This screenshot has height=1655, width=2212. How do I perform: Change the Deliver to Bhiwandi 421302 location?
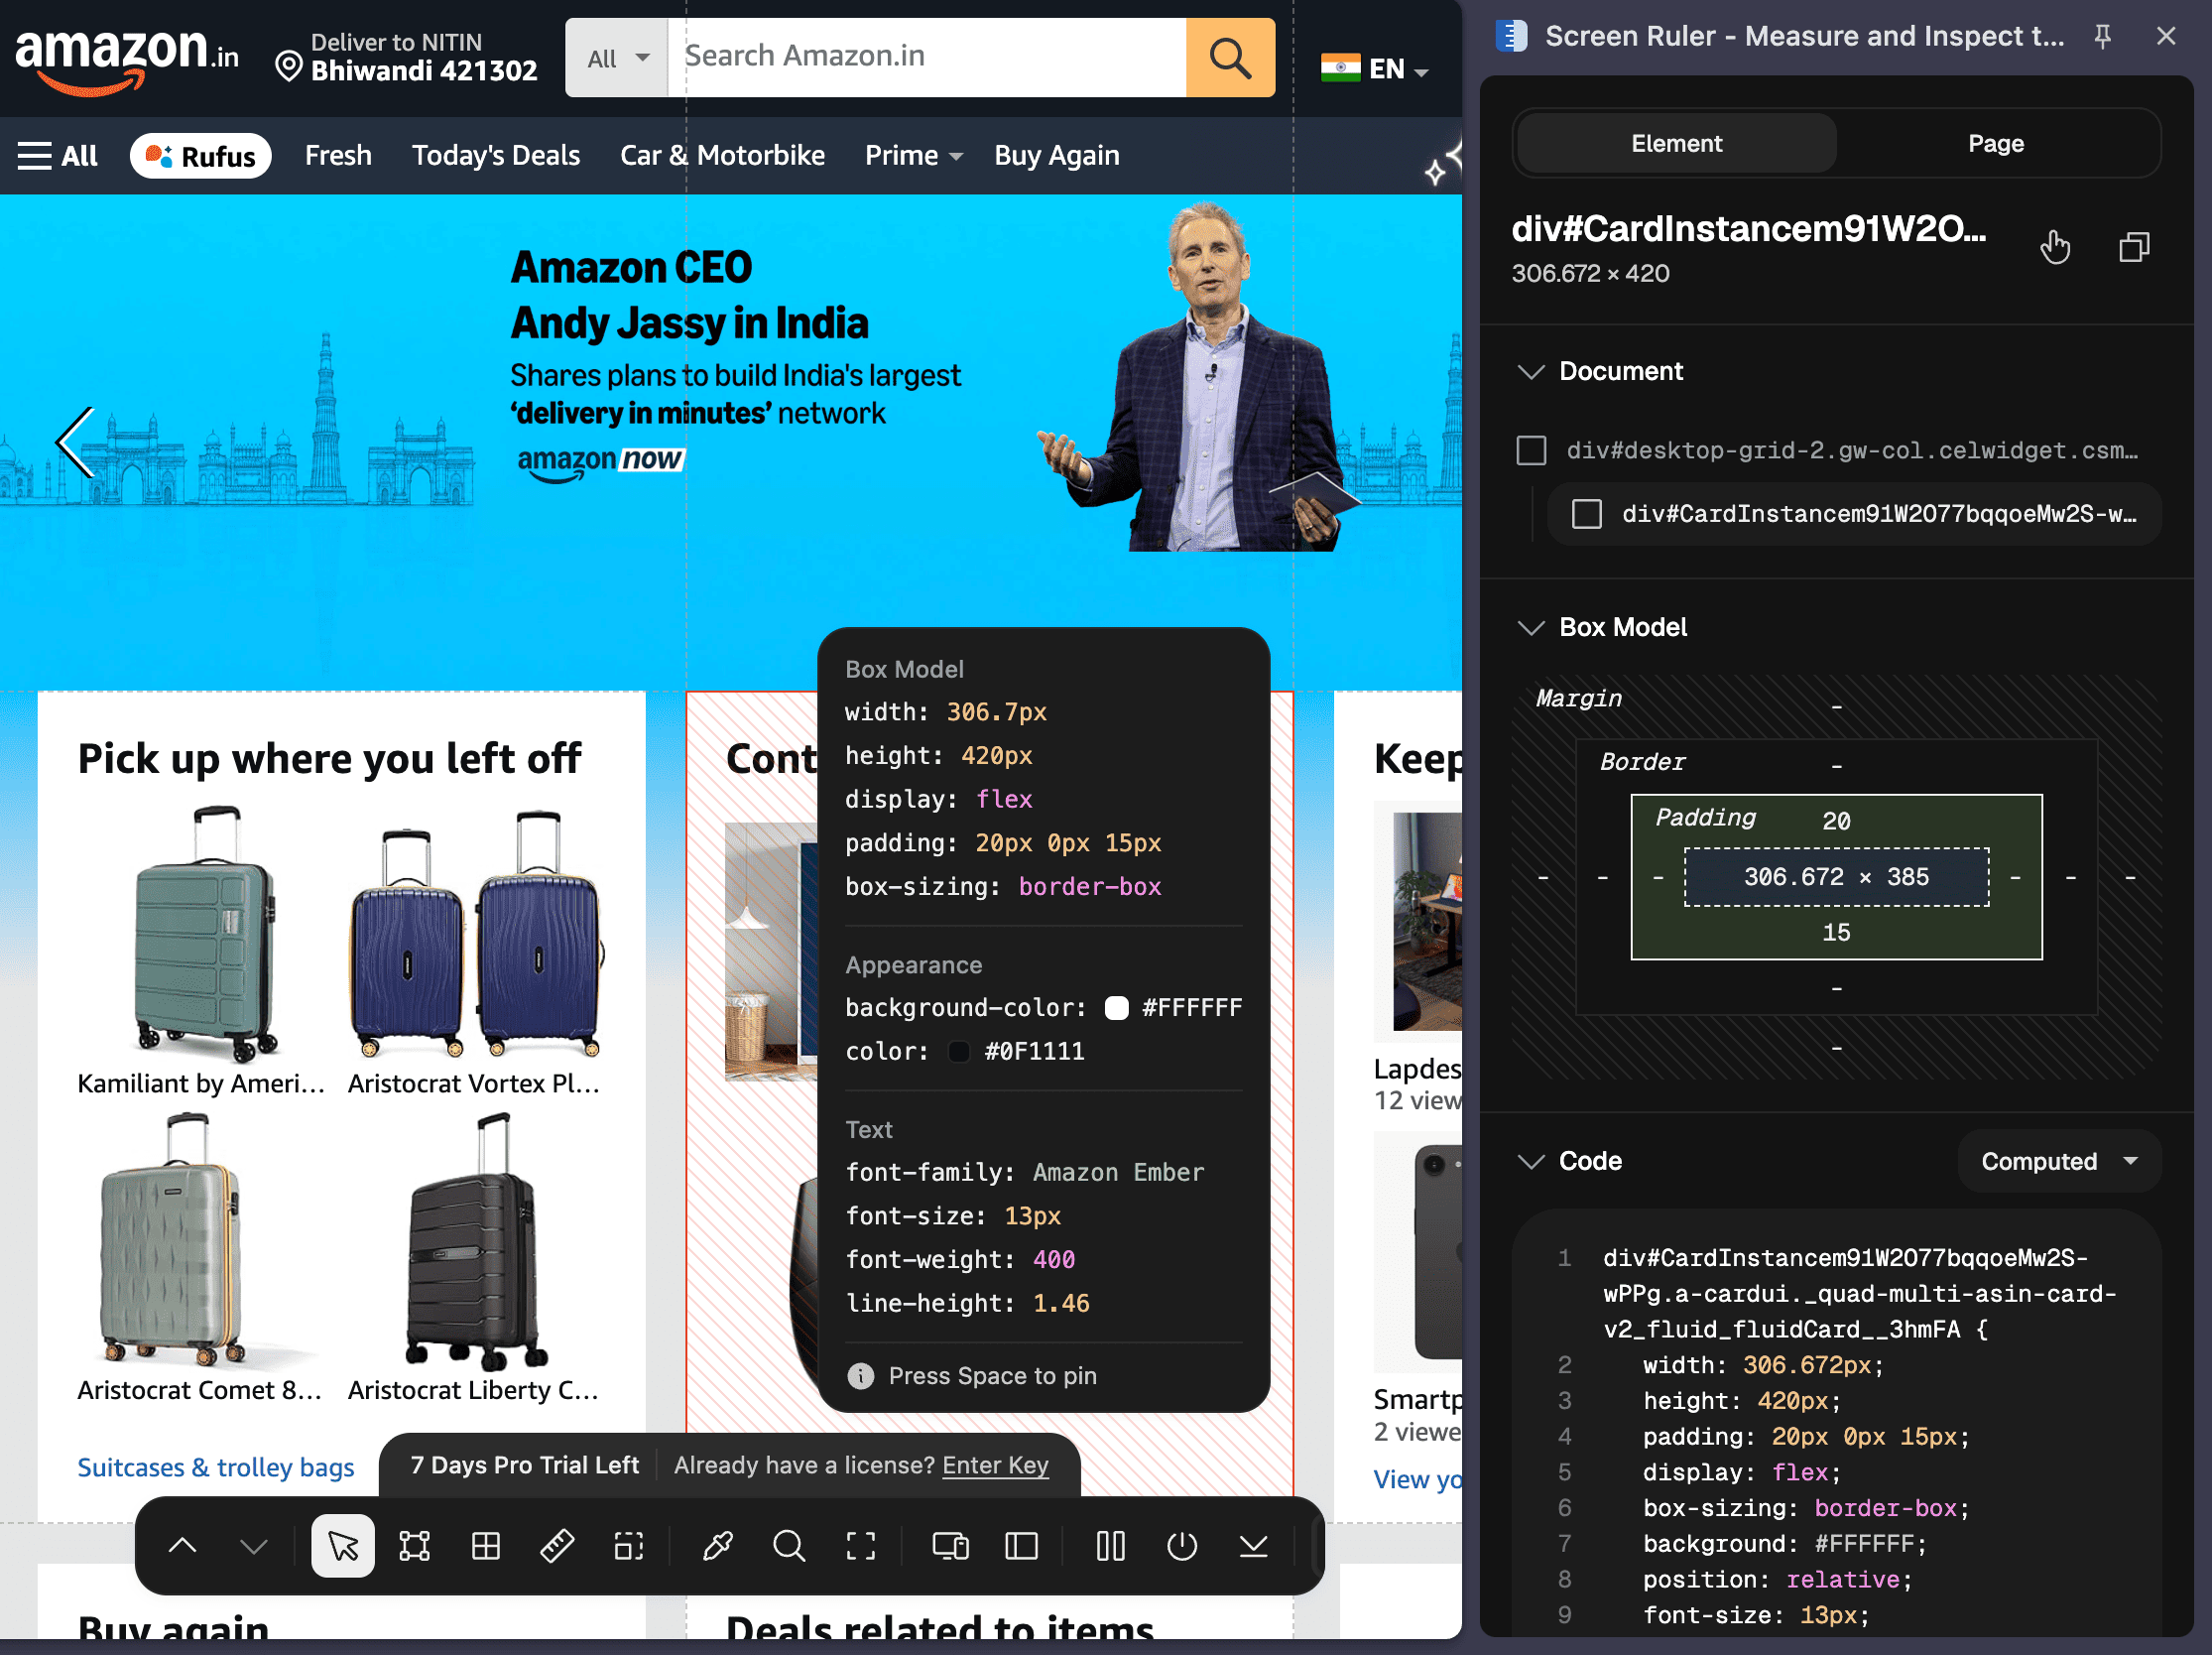pos(407,57)
